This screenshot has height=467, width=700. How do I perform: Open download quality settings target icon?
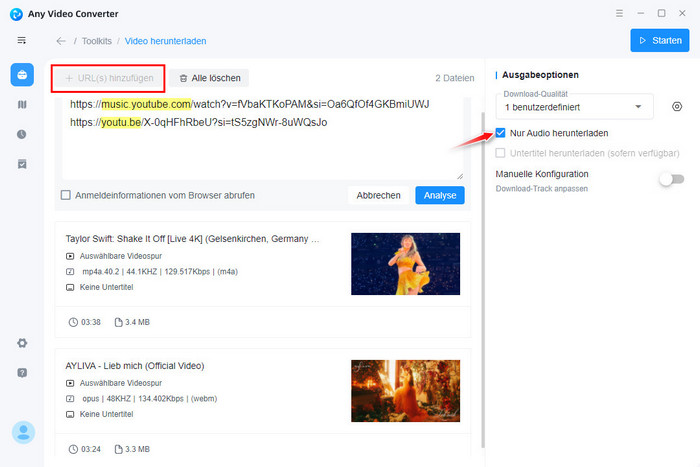(677, 107)
